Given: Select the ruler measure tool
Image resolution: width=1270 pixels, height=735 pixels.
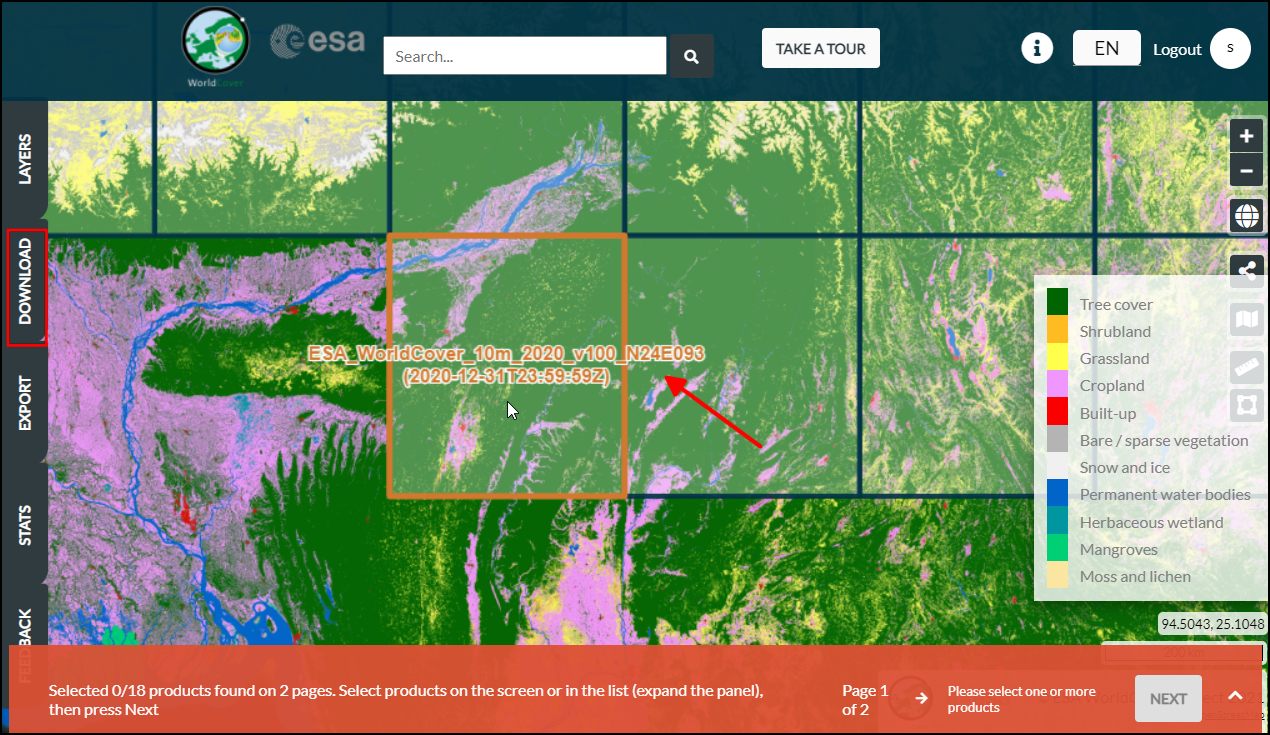Looking at the screenshot, I should (1246, 366).
